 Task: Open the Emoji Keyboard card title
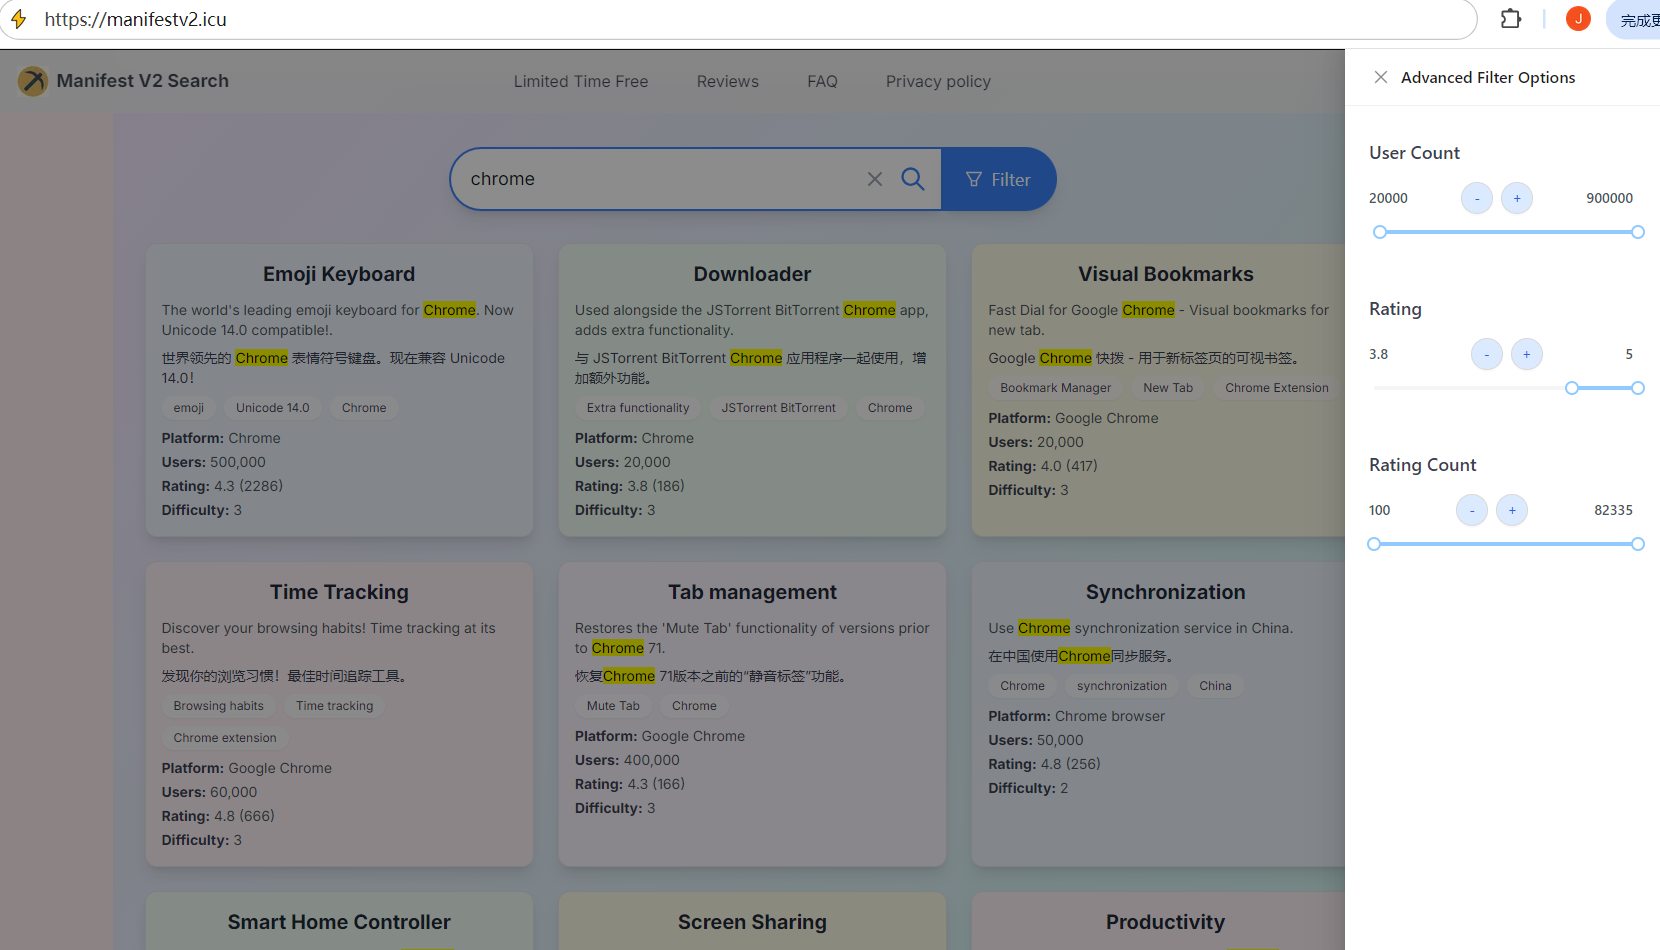pos(339,274)
